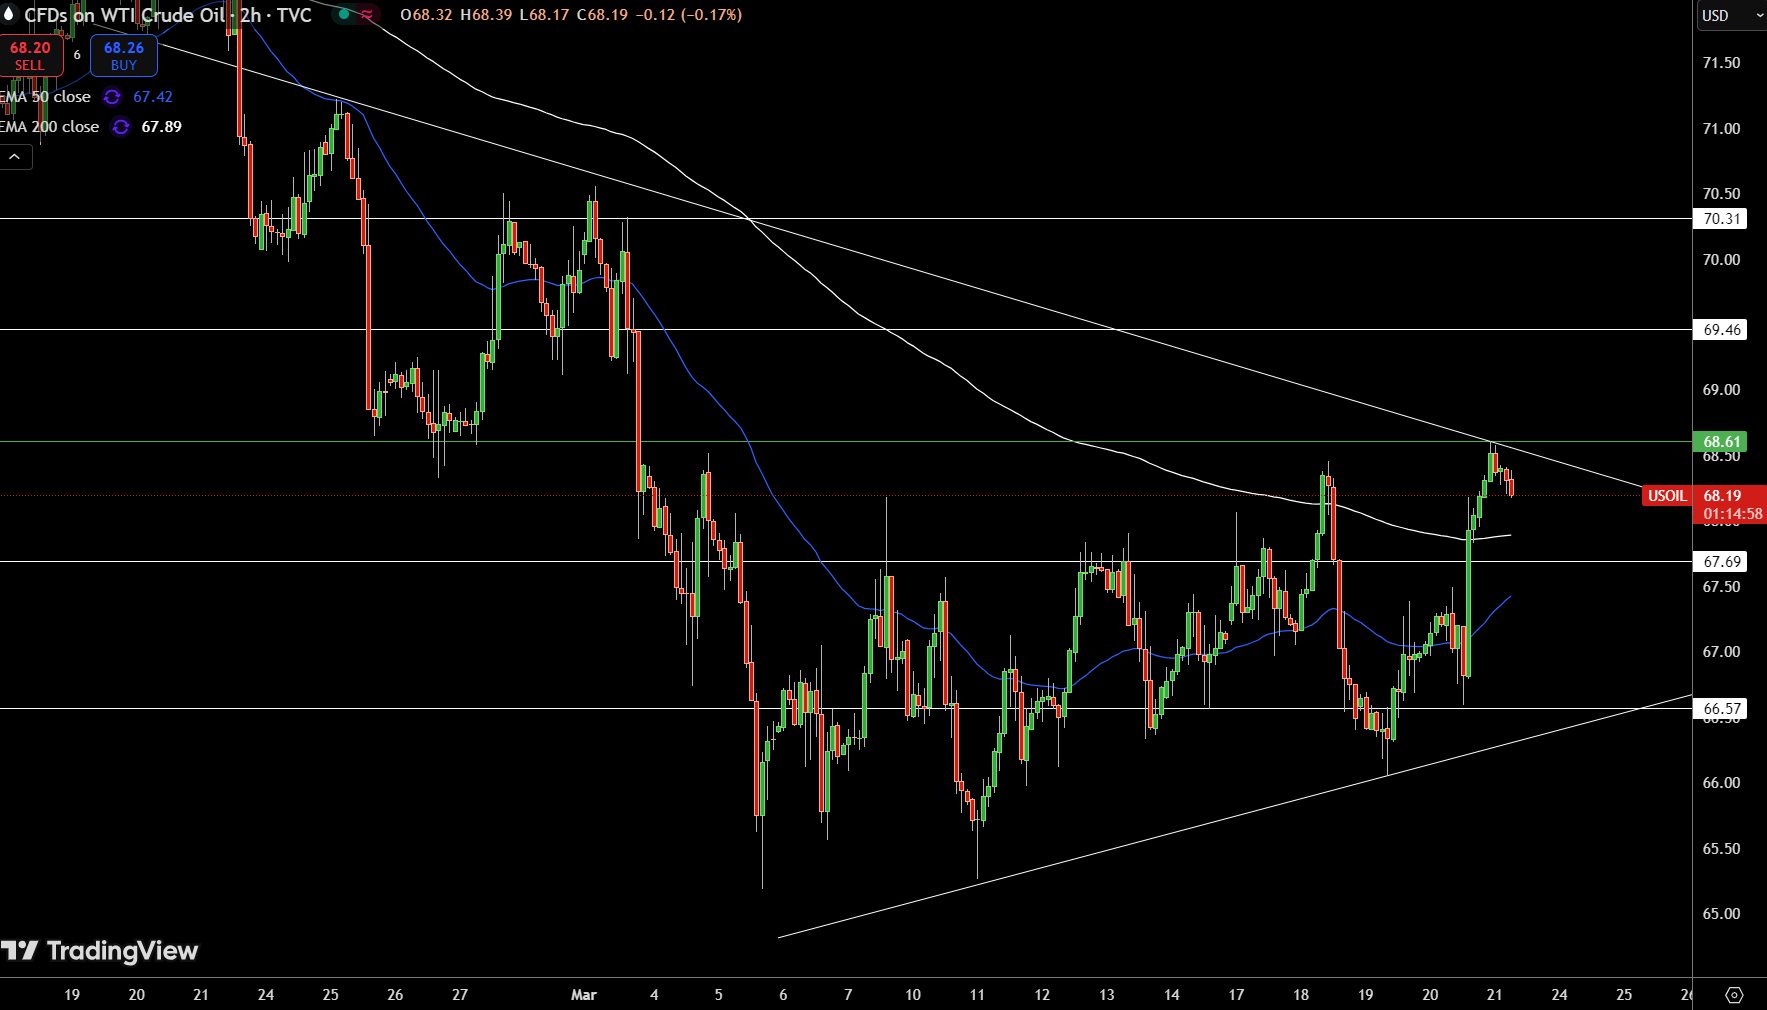Click the 70.31 price axis label
Viewport: 1767px width, 1010px height.
click(x=1722, y=219)
